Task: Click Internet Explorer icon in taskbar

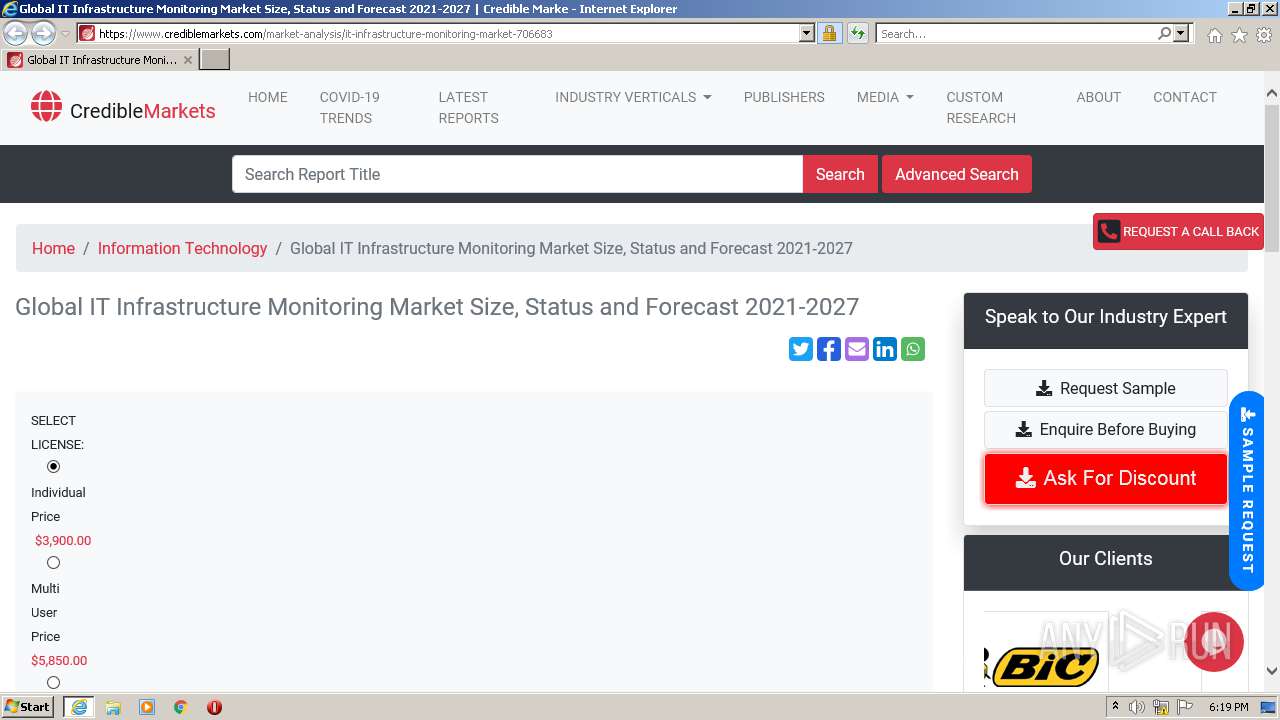Action: (x=79, y=707)
